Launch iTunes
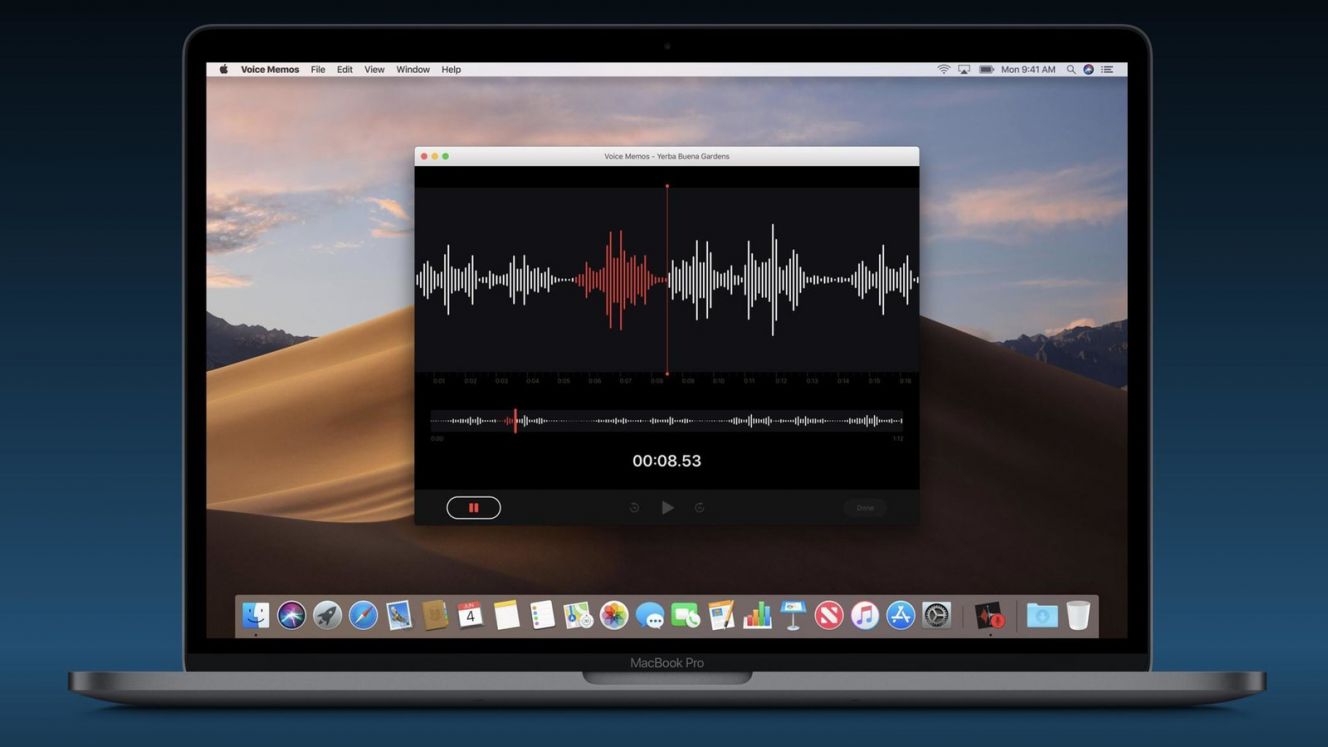Viewport: 1328px width, 747px height. click(865, 615)
